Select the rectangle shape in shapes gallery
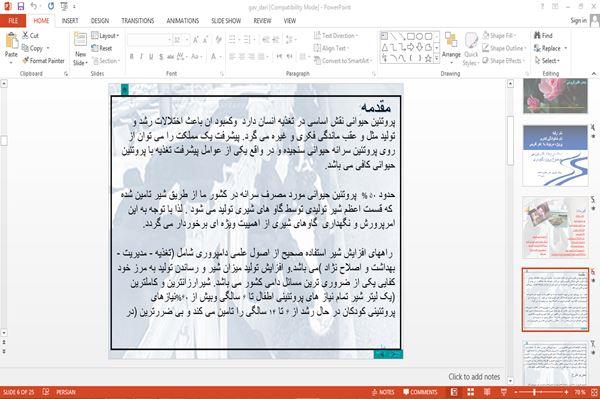Screen dimensions: 600x399 click(411, 37)
